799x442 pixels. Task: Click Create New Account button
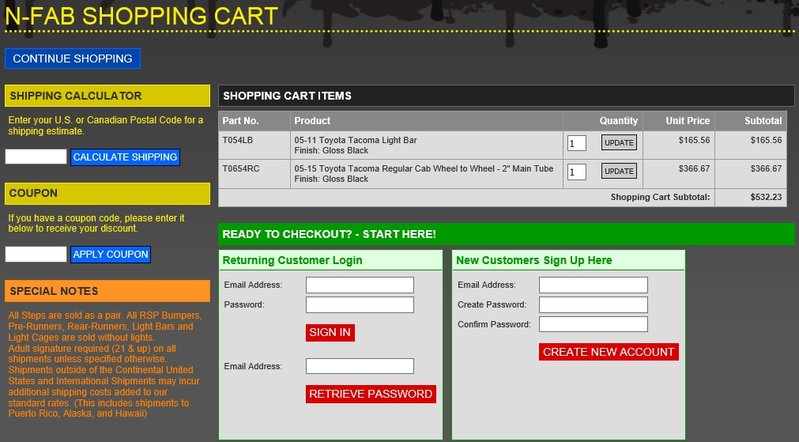608,352
